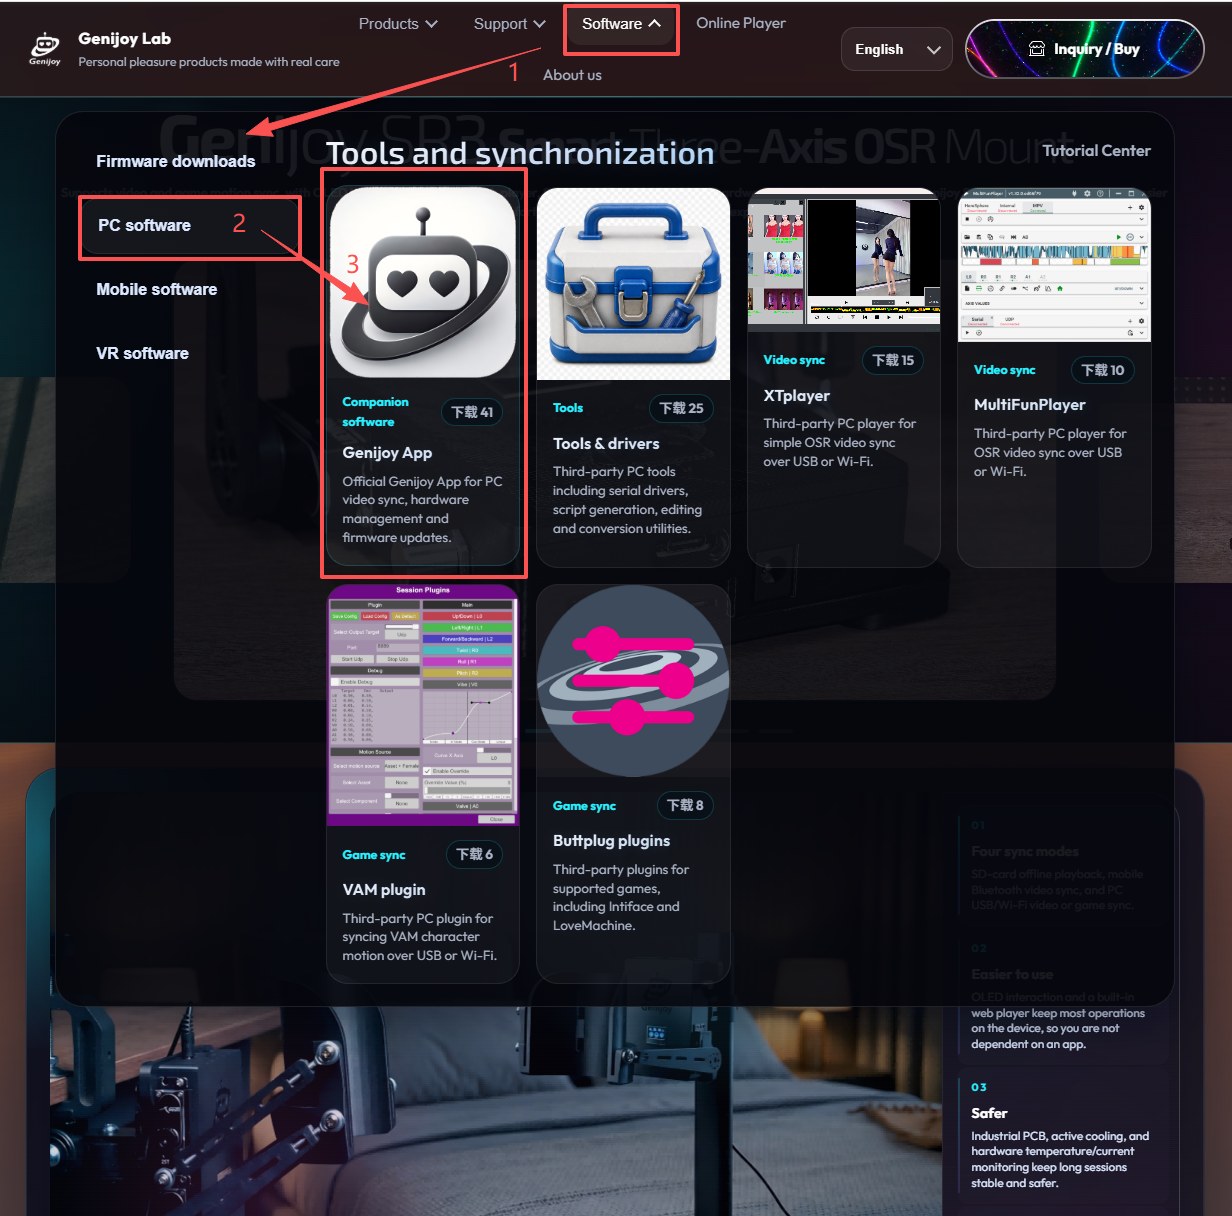Click the 下載 41 download badge

click(x=472, y=412)
